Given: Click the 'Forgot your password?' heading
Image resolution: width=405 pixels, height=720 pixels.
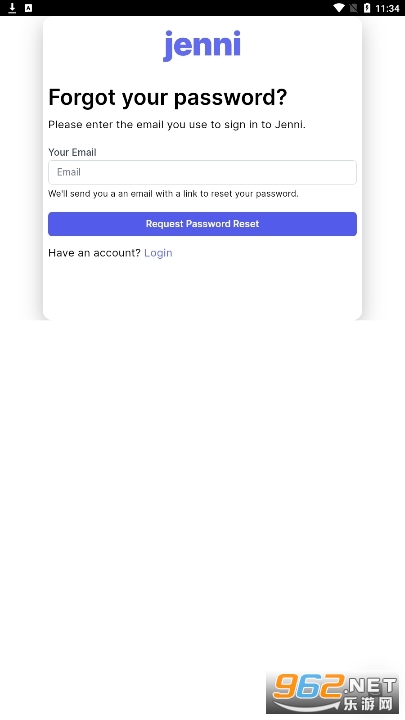Looking at the screenshot, I should coord(168,98).
